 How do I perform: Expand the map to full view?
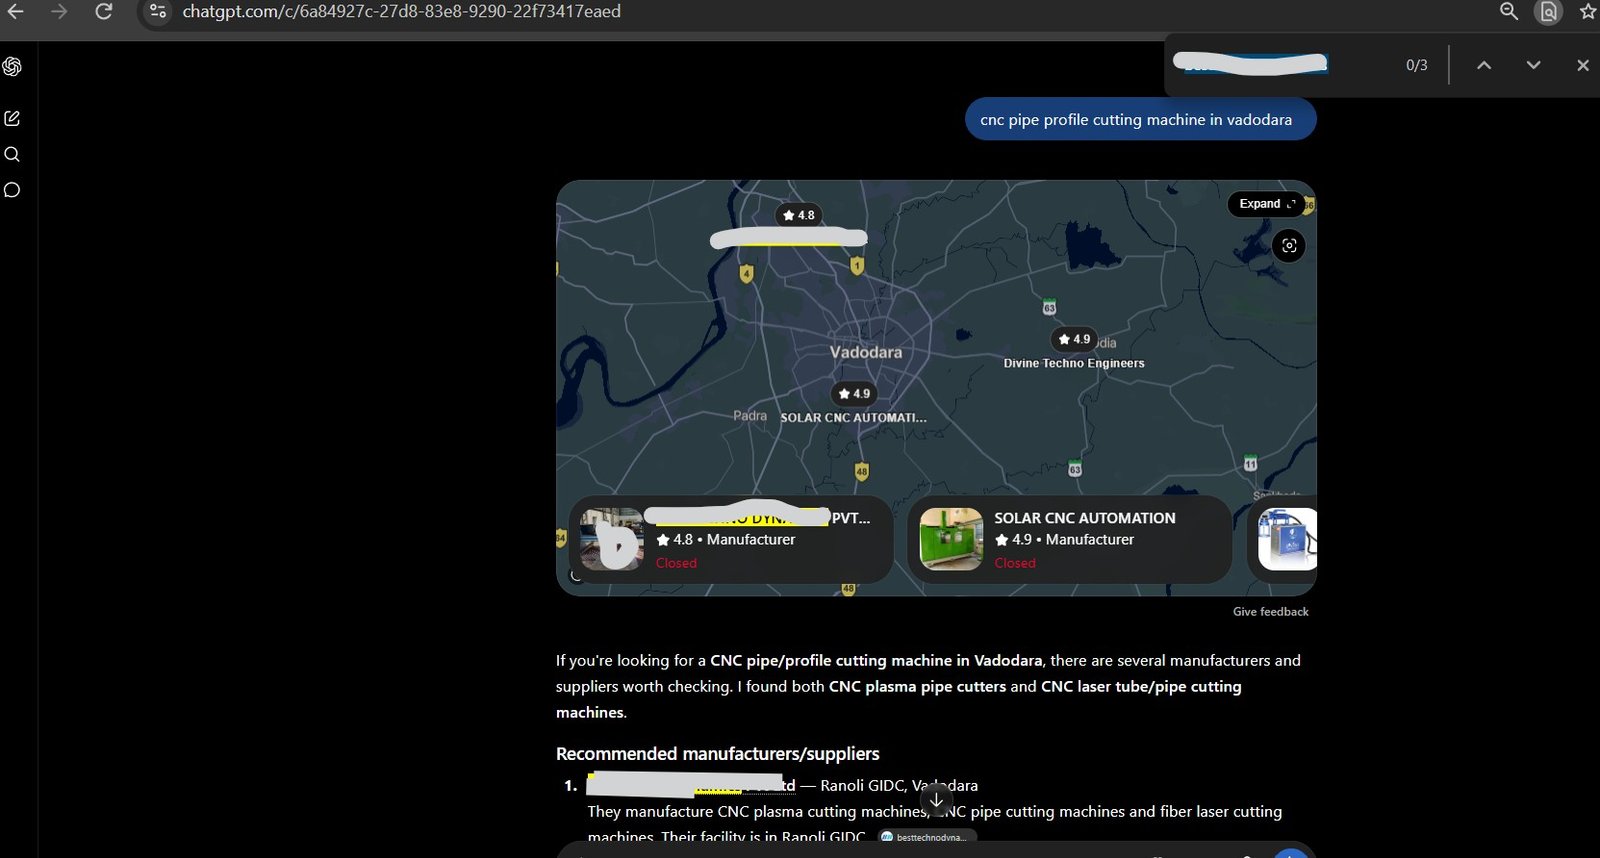pyautogui.click(x=1266, y=204)
